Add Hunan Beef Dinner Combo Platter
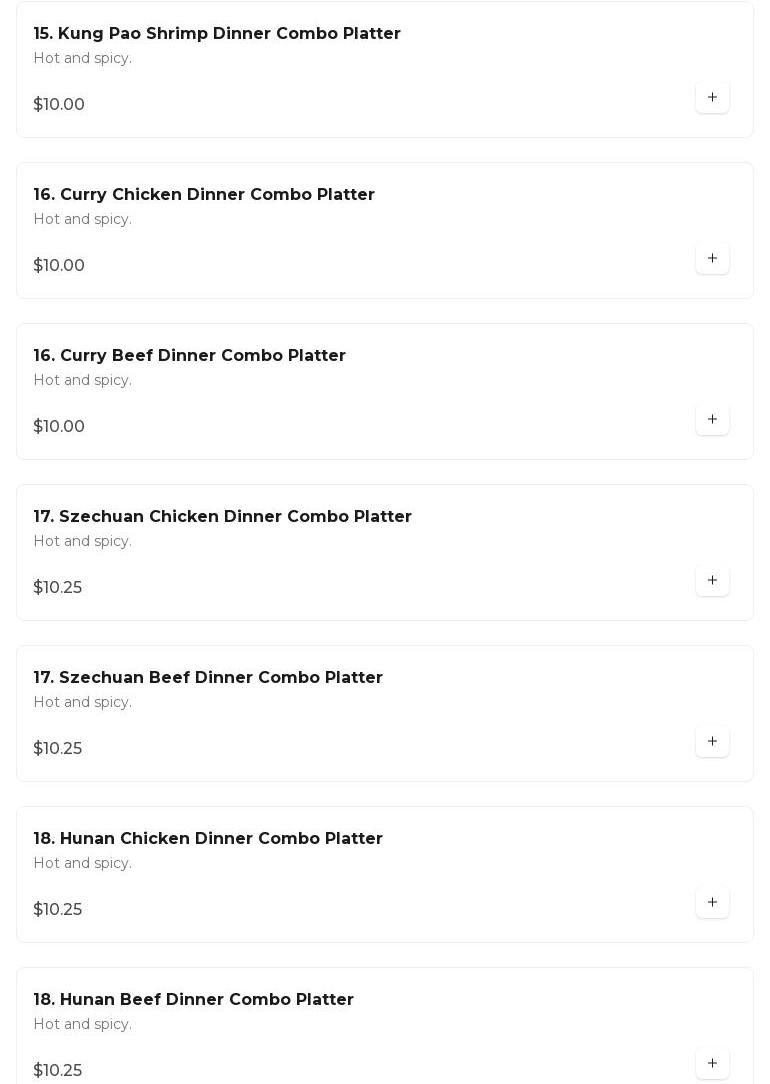The image size is (770, 1084). click(x=712, y=1063)
